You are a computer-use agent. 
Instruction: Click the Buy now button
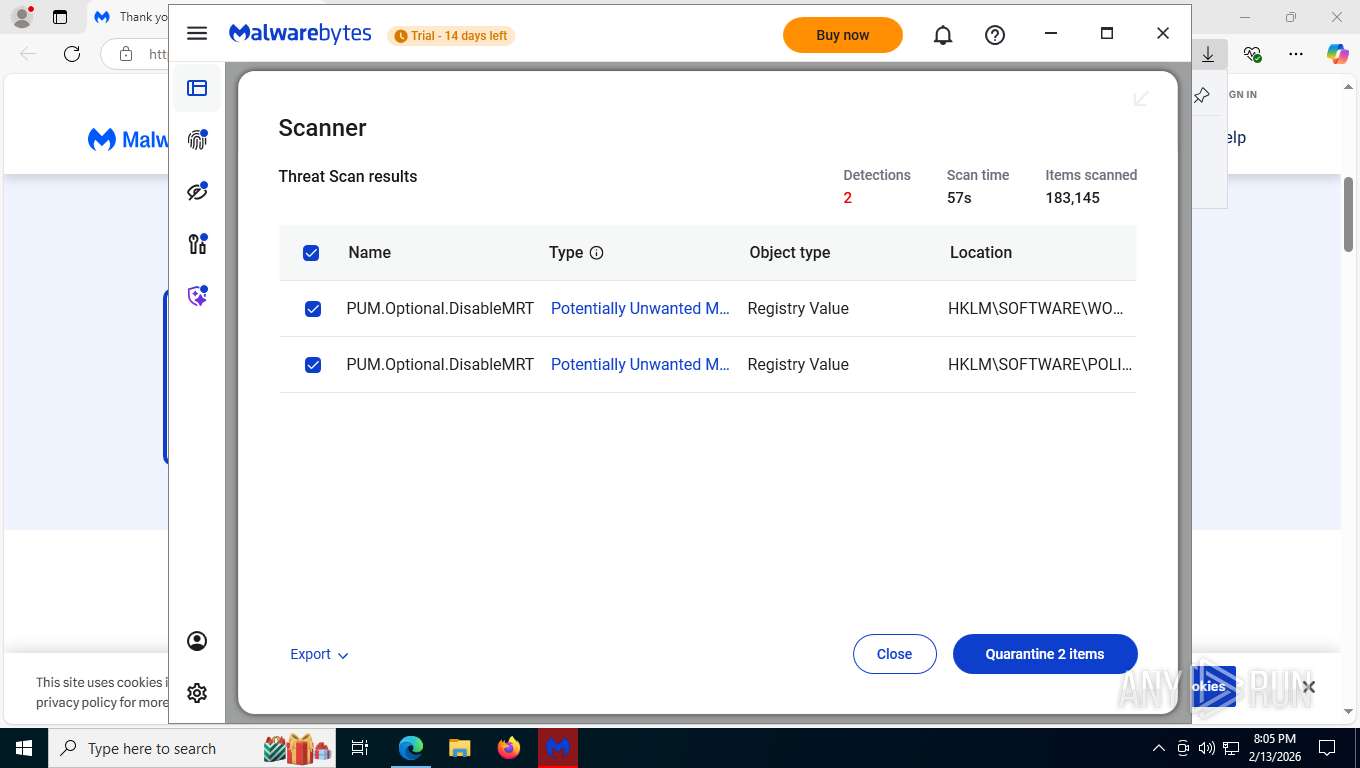pyautogui.click(x=842, y=35)
